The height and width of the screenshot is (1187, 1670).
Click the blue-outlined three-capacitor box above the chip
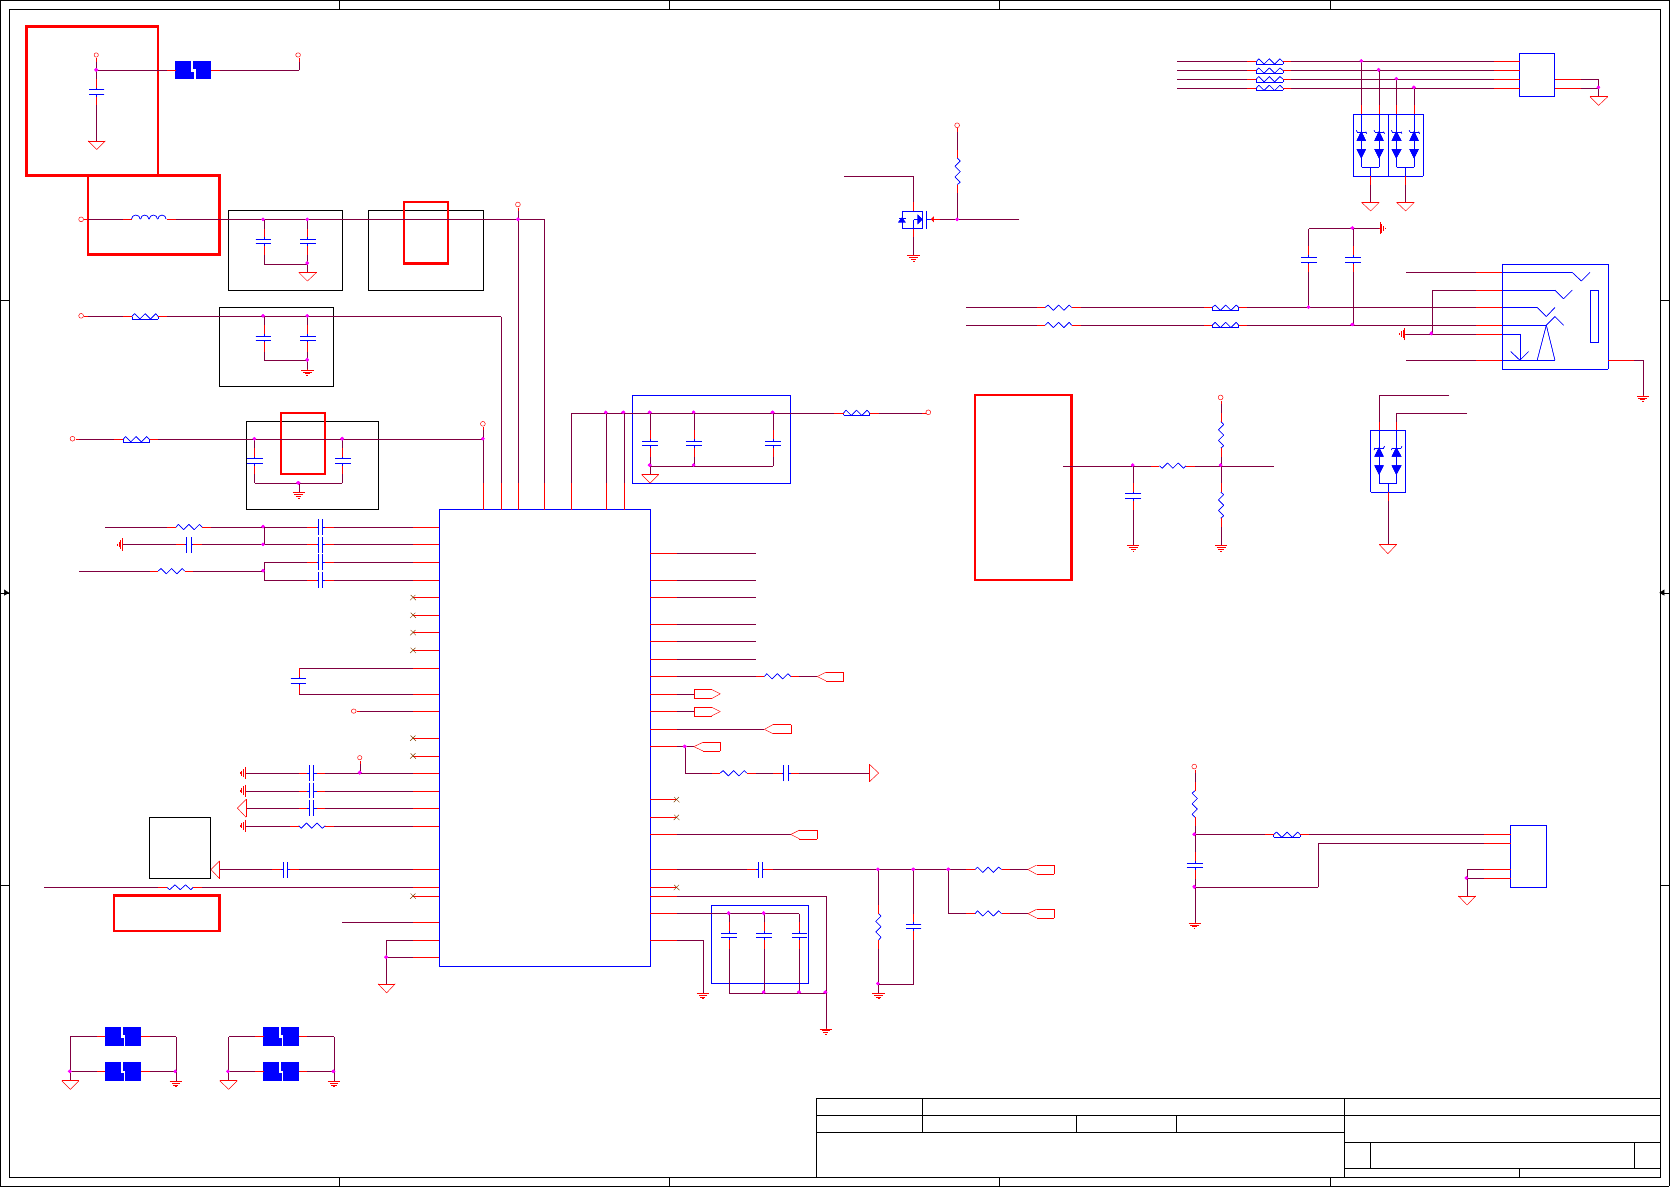click(711, 439)
